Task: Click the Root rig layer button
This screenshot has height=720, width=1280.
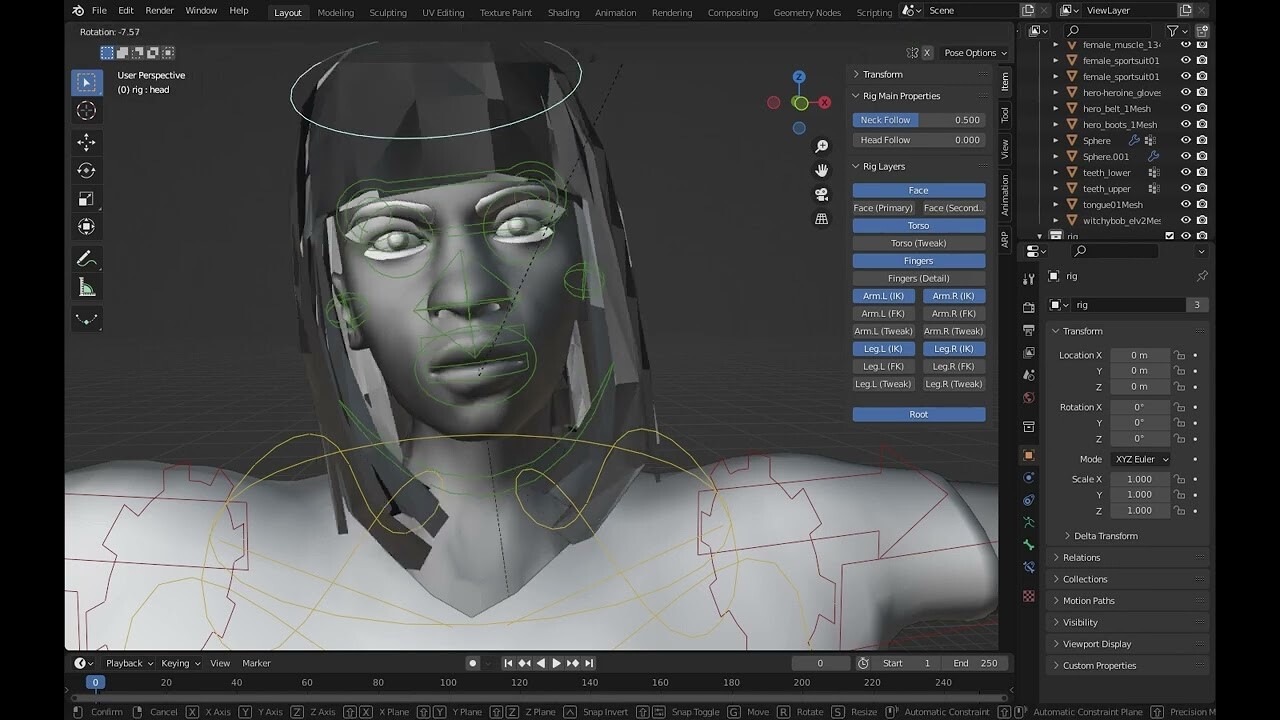Action: click(918, 413)
